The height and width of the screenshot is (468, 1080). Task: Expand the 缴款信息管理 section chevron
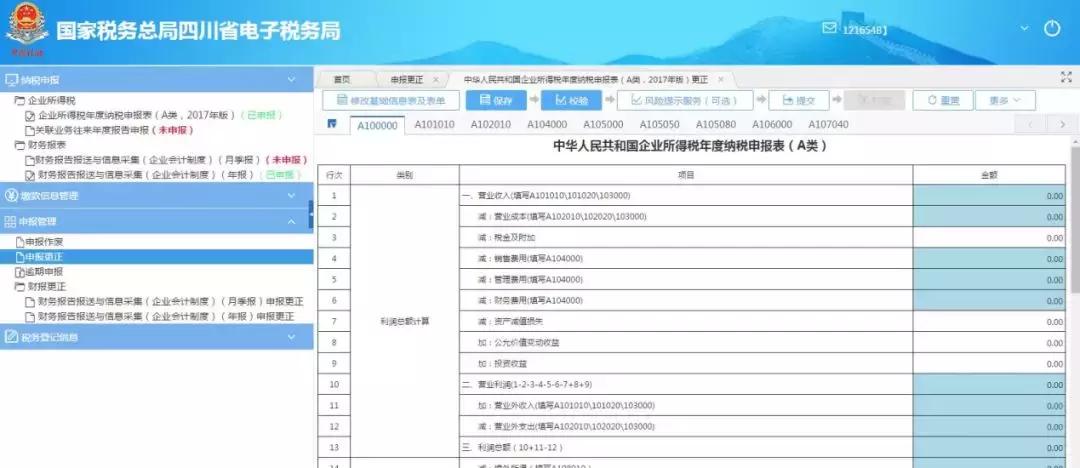coord(291,196)
